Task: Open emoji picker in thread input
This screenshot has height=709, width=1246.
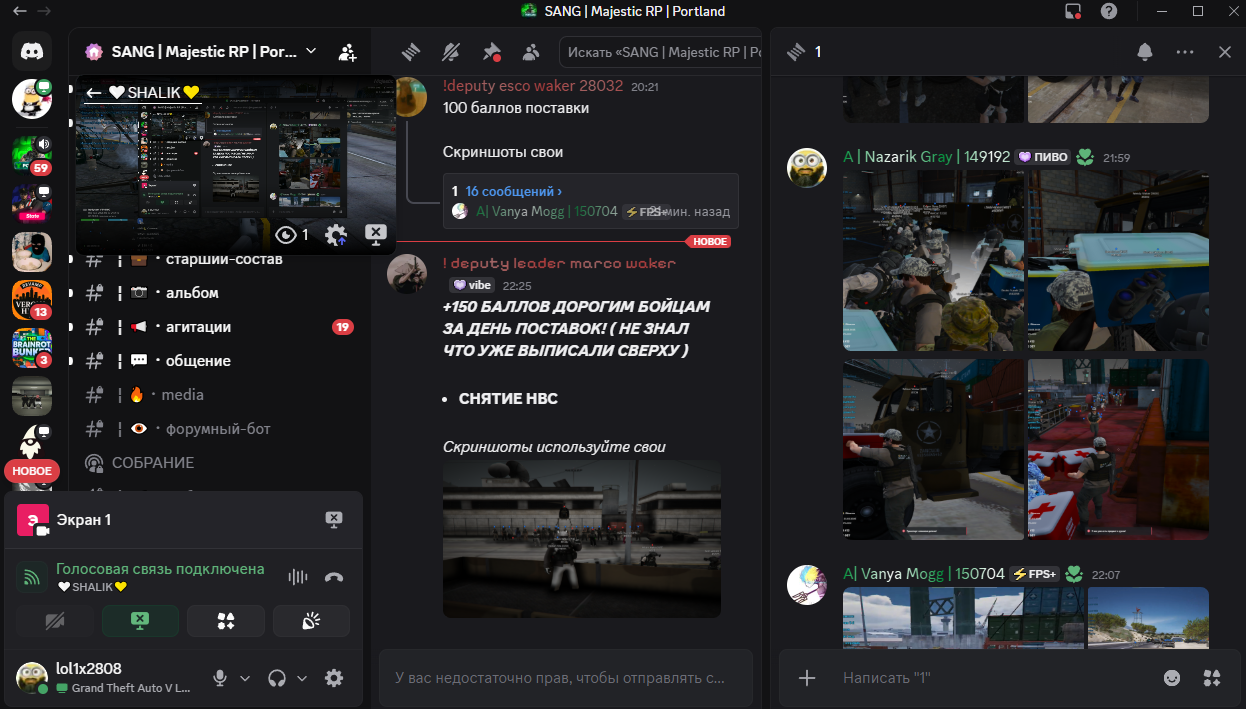Action: [1172, 678]
